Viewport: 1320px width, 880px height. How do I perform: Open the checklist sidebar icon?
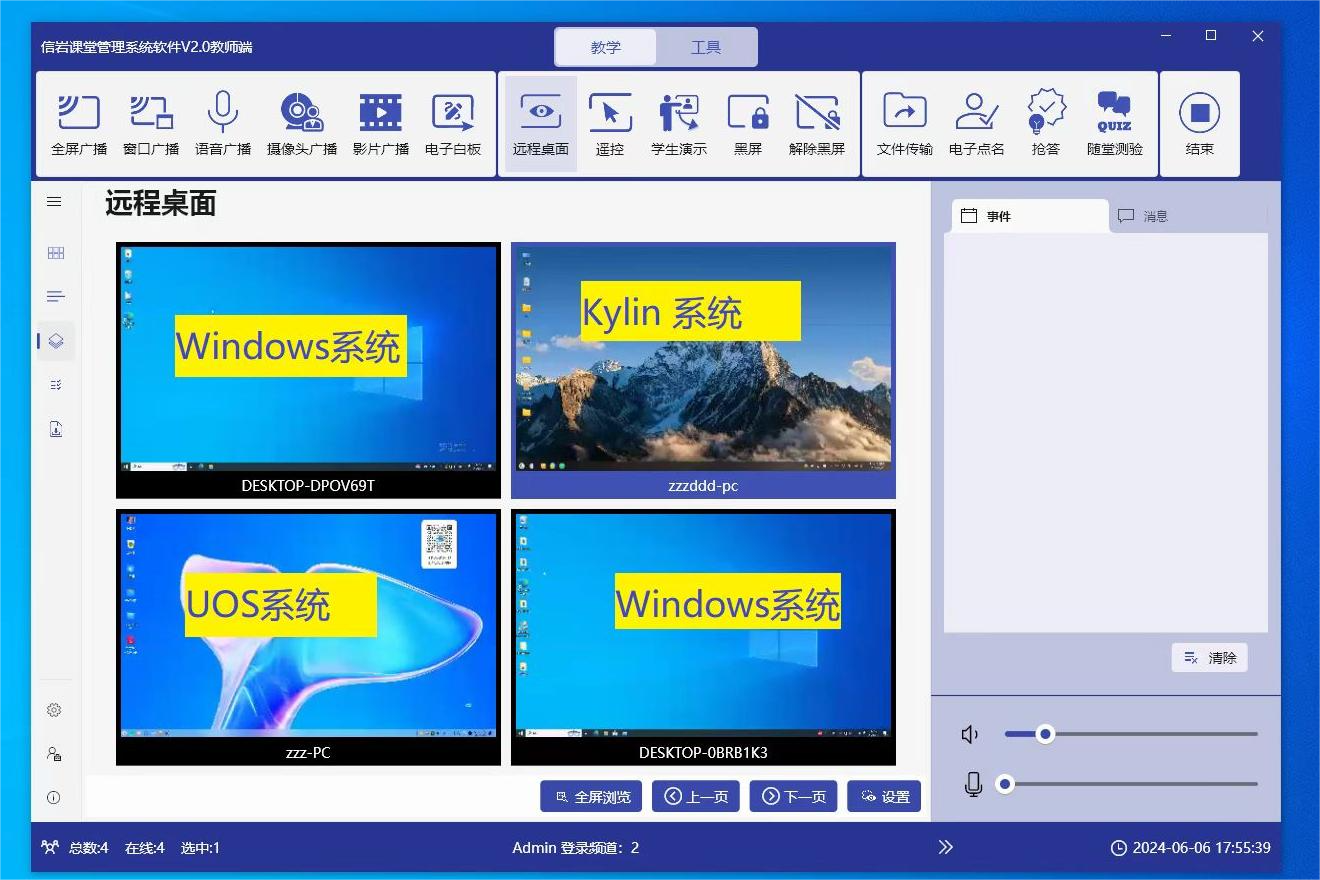click(x=56, y=385)
